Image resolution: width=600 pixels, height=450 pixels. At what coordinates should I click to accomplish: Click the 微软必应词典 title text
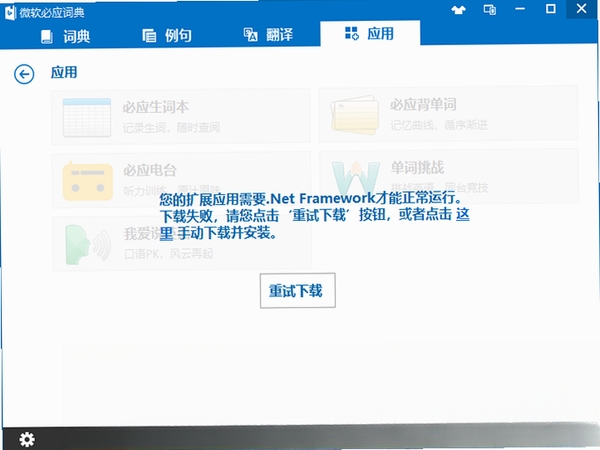52,13
